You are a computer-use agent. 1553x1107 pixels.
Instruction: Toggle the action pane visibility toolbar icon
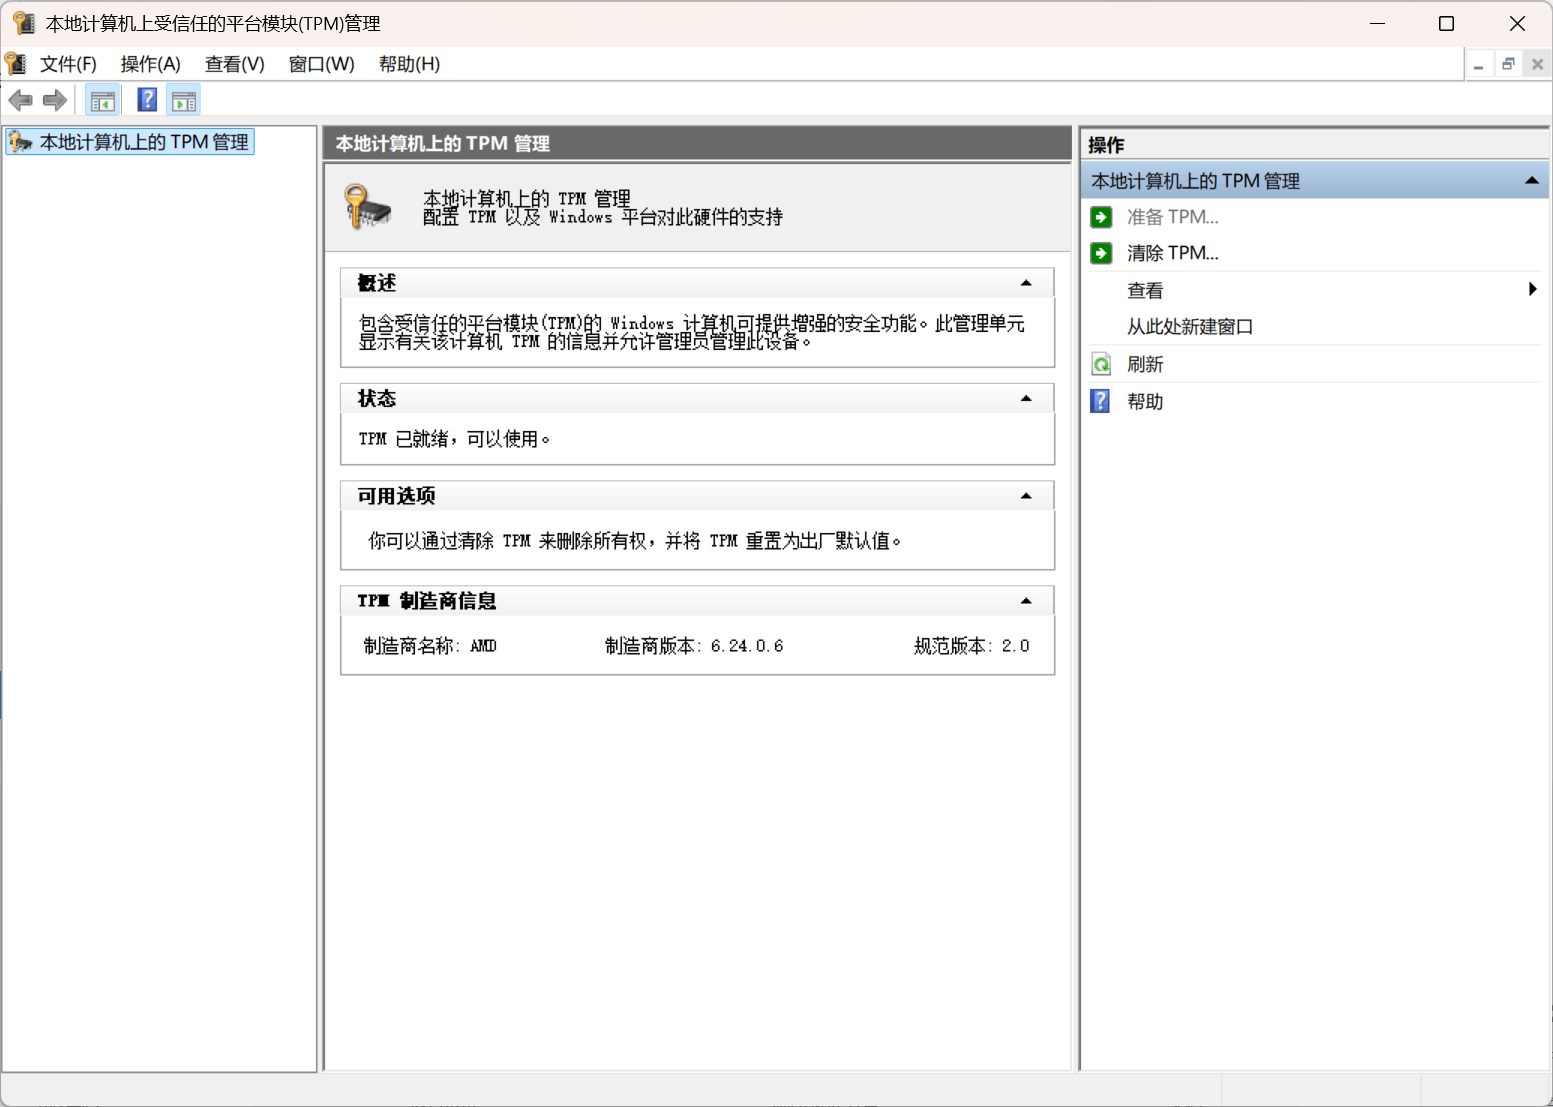click(183, 99)
